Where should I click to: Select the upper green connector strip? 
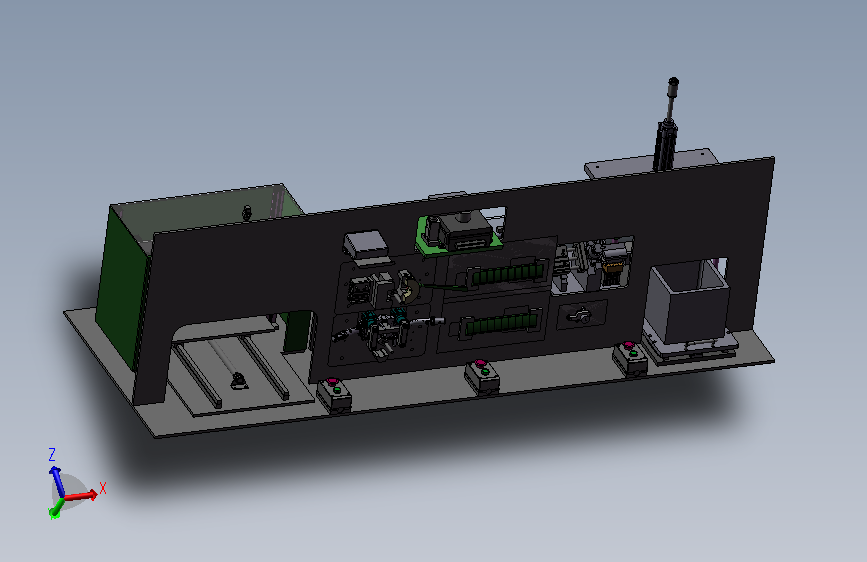(x=507, y=274)
